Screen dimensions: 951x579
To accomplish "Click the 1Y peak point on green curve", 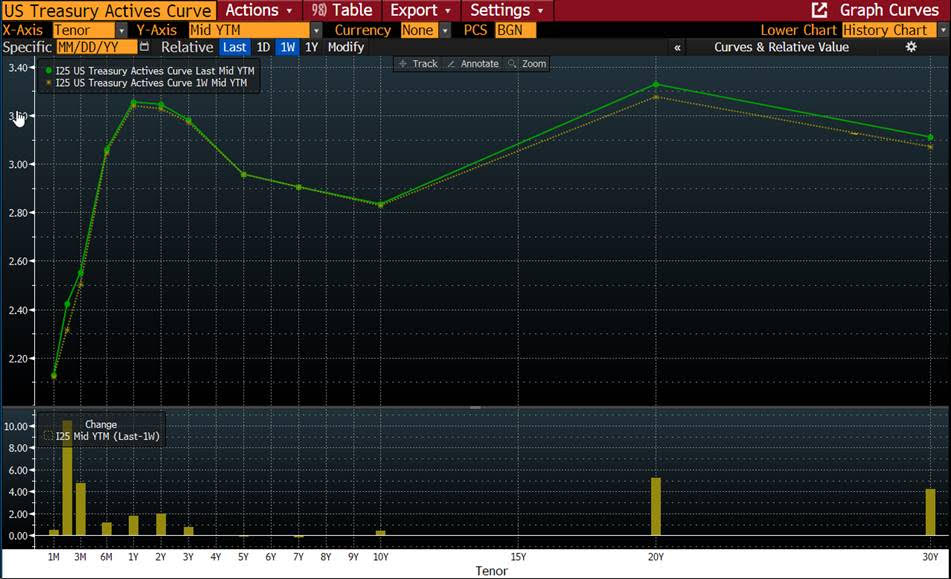I will [x=133, y=103].
